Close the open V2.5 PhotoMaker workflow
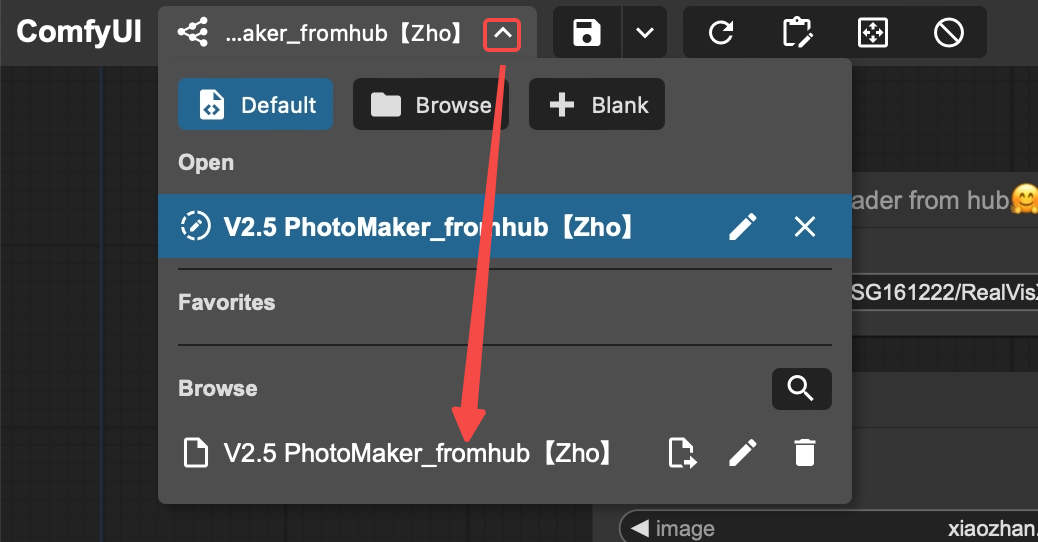1038x542 pixels. coord(805,227)
